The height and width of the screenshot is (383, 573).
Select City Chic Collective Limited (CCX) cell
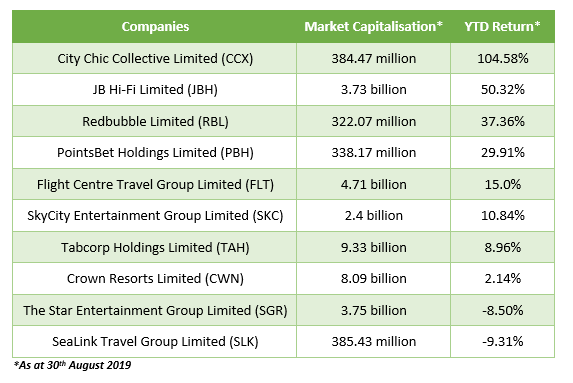coord(155,58)
